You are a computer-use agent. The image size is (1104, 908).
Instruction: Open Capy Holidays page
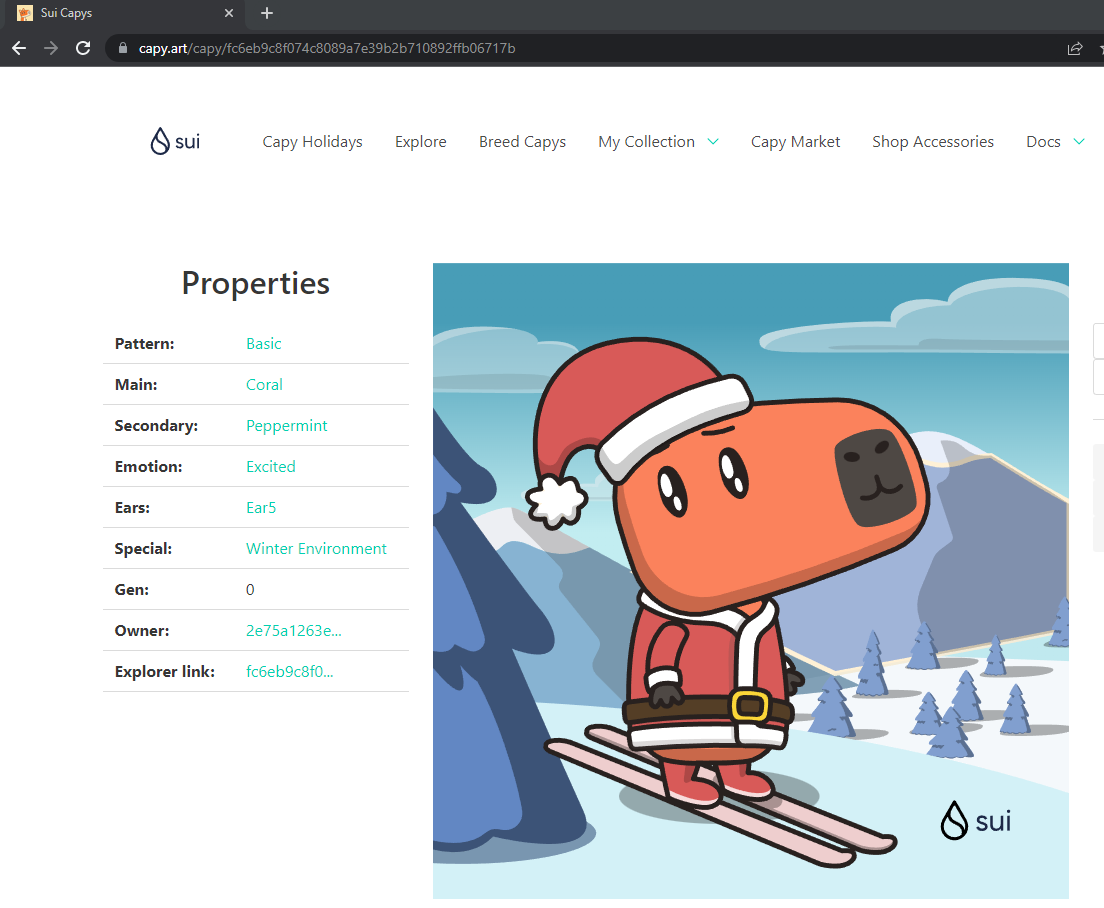(x=312, y=141)
